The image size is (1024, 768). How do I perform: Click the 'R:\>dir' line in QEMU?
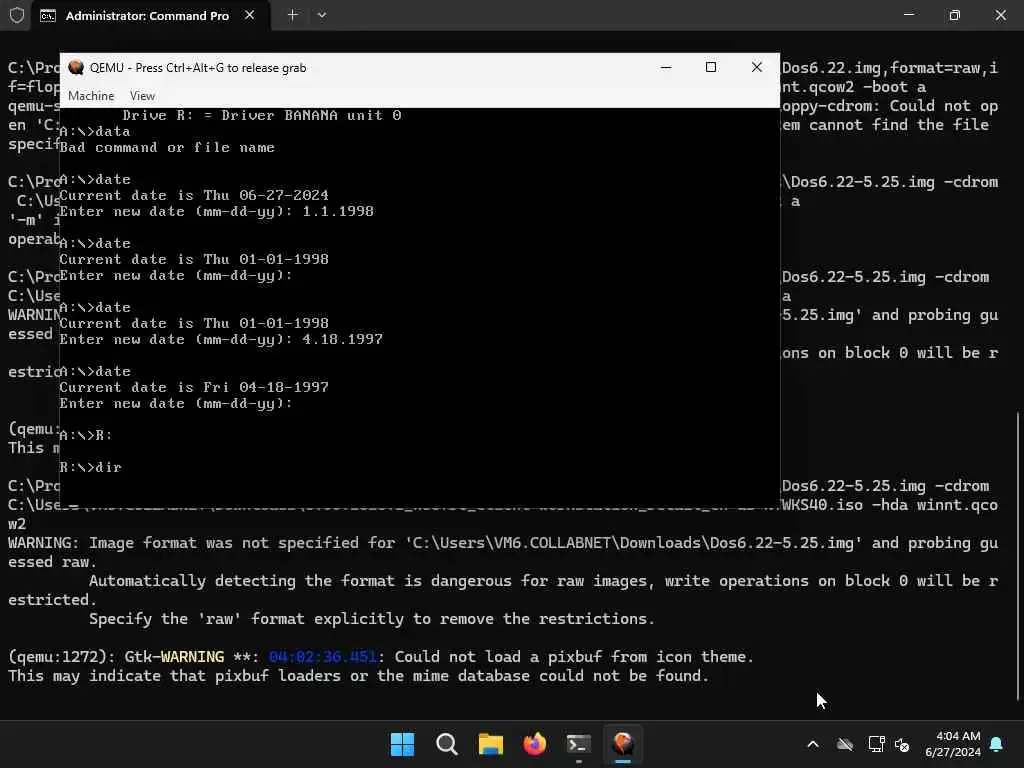91,467
